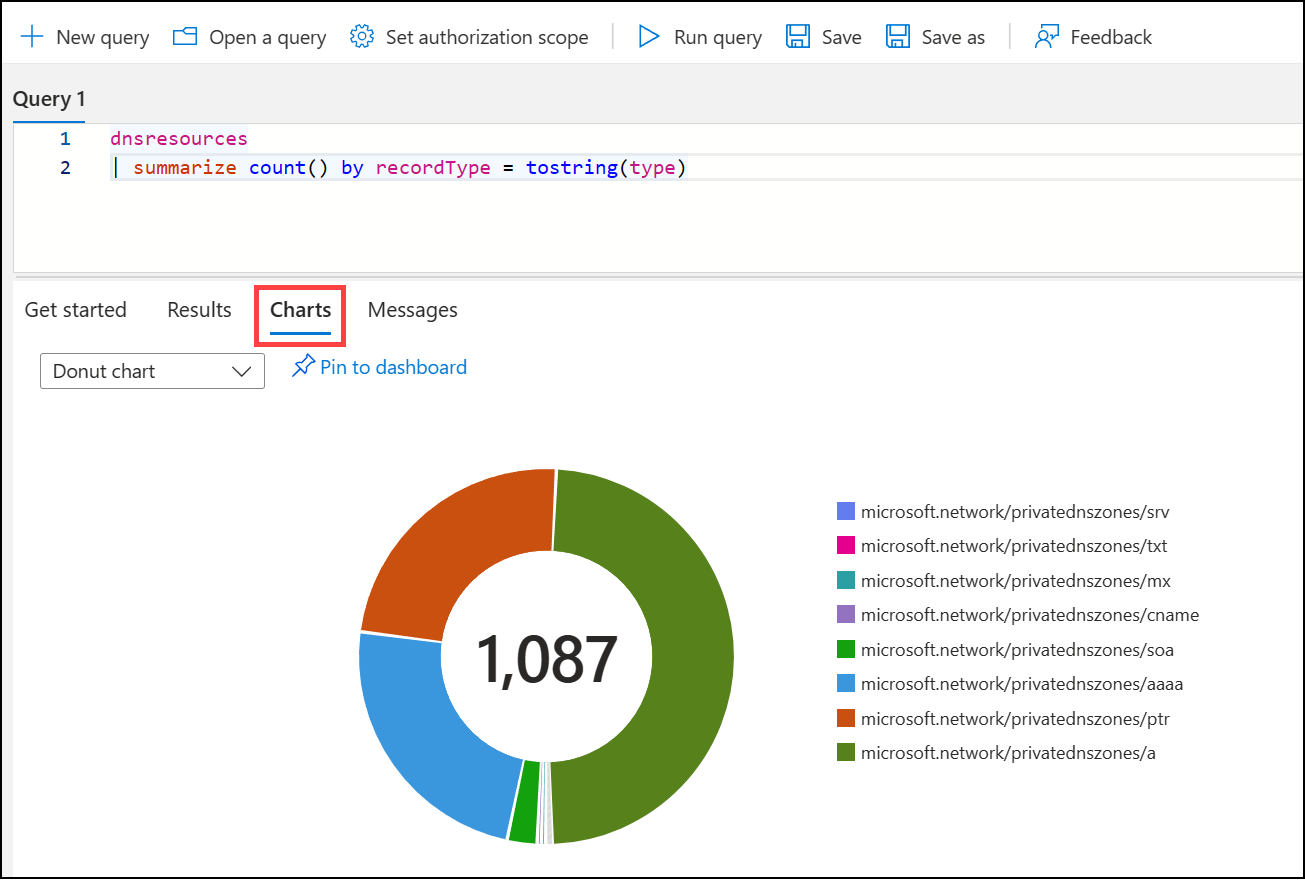
Task: Start a New query with the plus icon
Action: pos(33,36)
